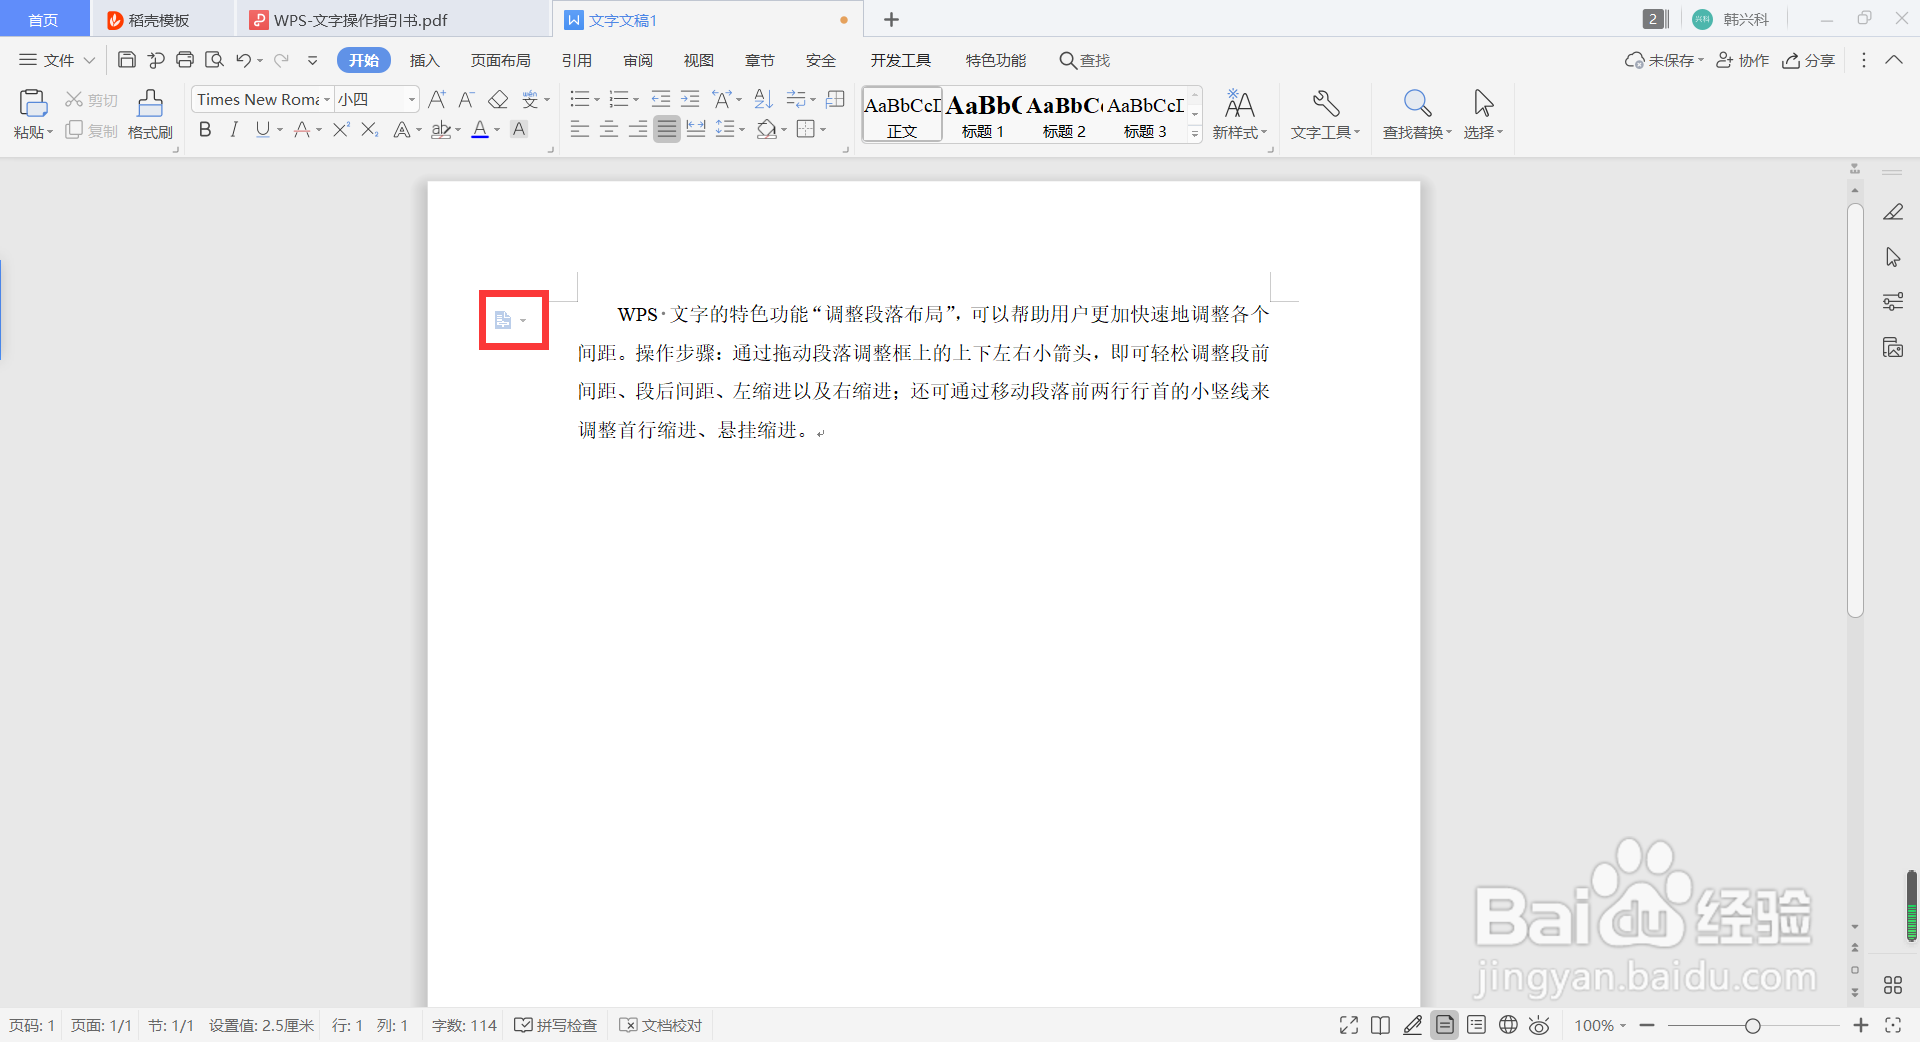Click the highlight color button
Image resolution: width=1920 pixels, height=1042 pixels.
[x=441, y=129]
